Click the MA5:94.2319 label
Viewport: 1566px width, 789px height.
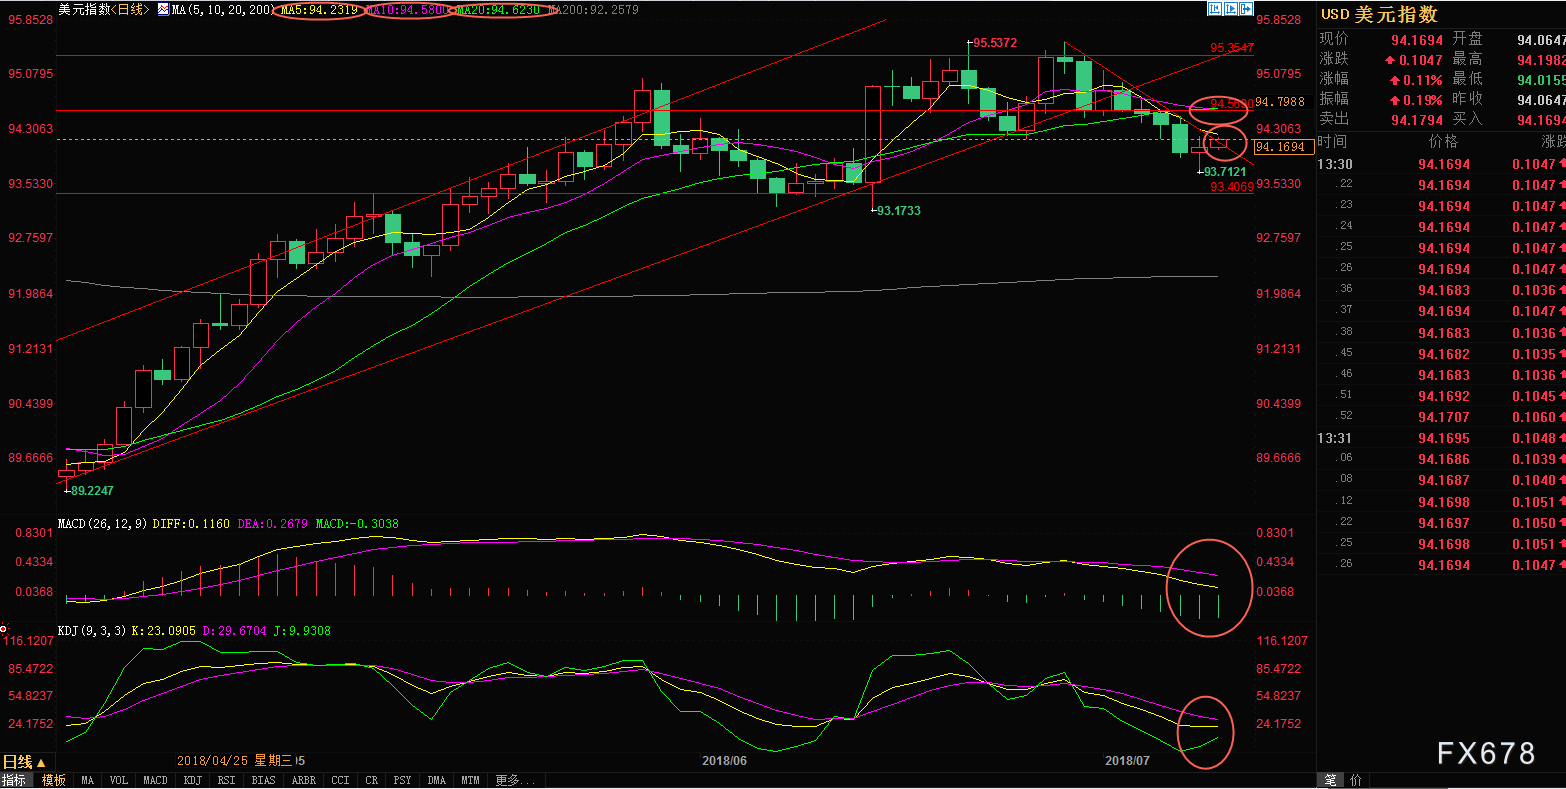point(317,9)
